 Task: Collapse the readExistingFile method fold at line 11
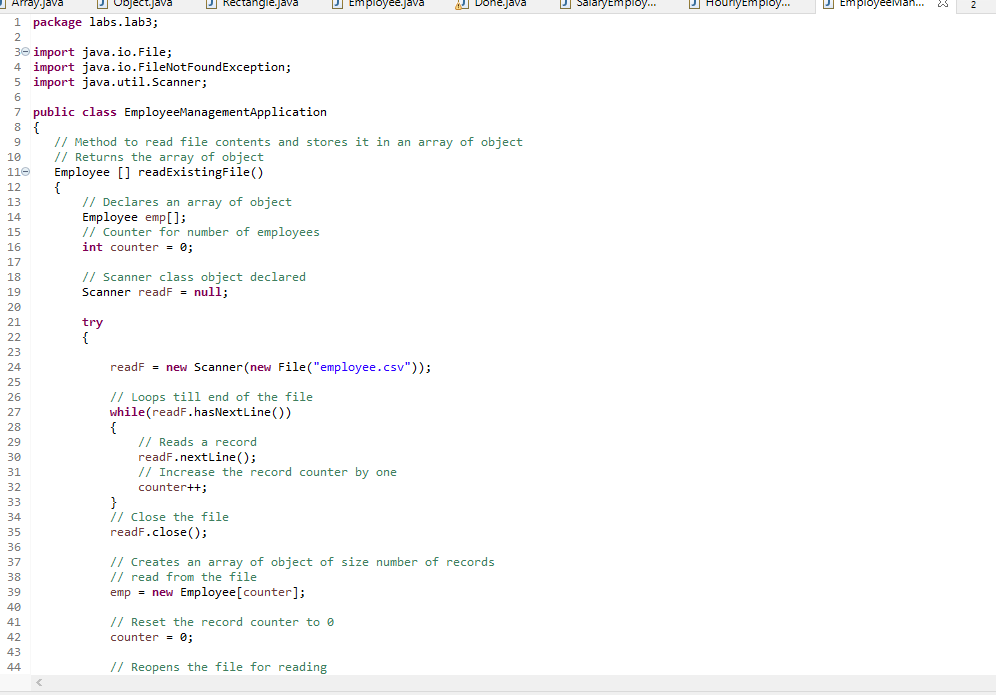point(25,172)
